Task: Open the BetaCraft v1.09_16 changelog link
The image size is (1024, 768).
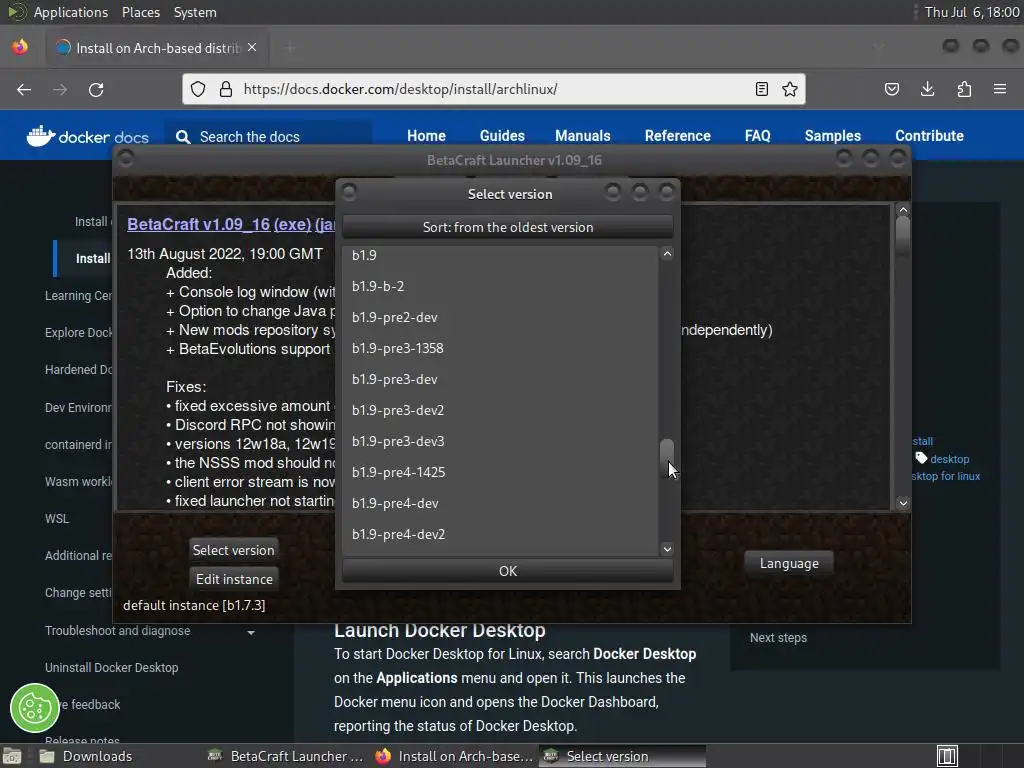Action: (x=198, y=224)
